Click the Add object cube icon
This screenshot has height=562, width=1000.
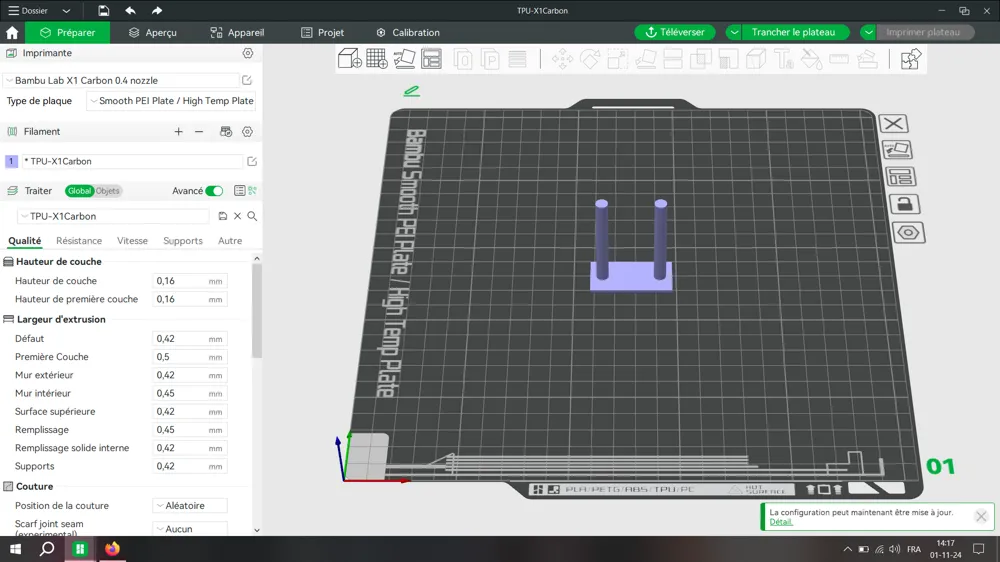[350, 59]
